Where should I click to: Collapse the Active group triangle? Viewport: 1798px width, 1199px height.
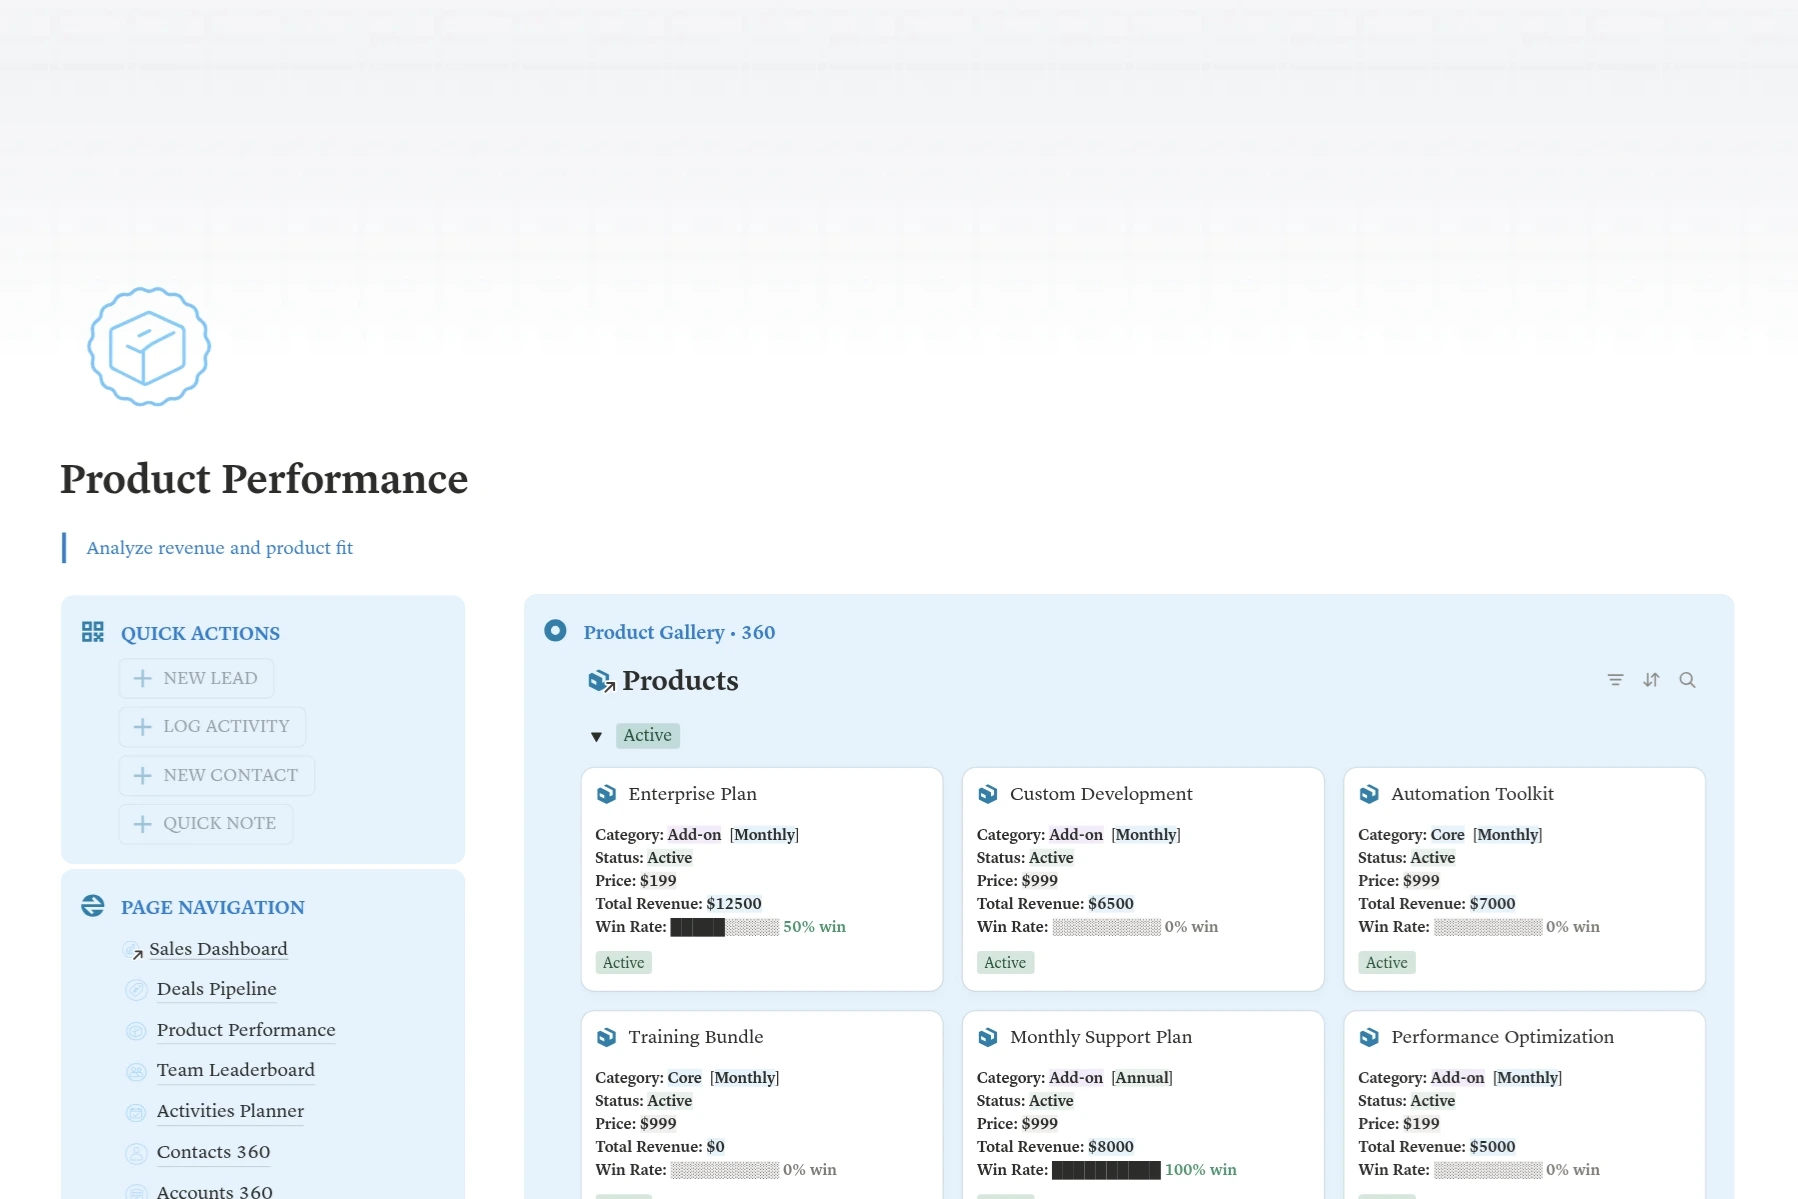click(x=596, y=737)
